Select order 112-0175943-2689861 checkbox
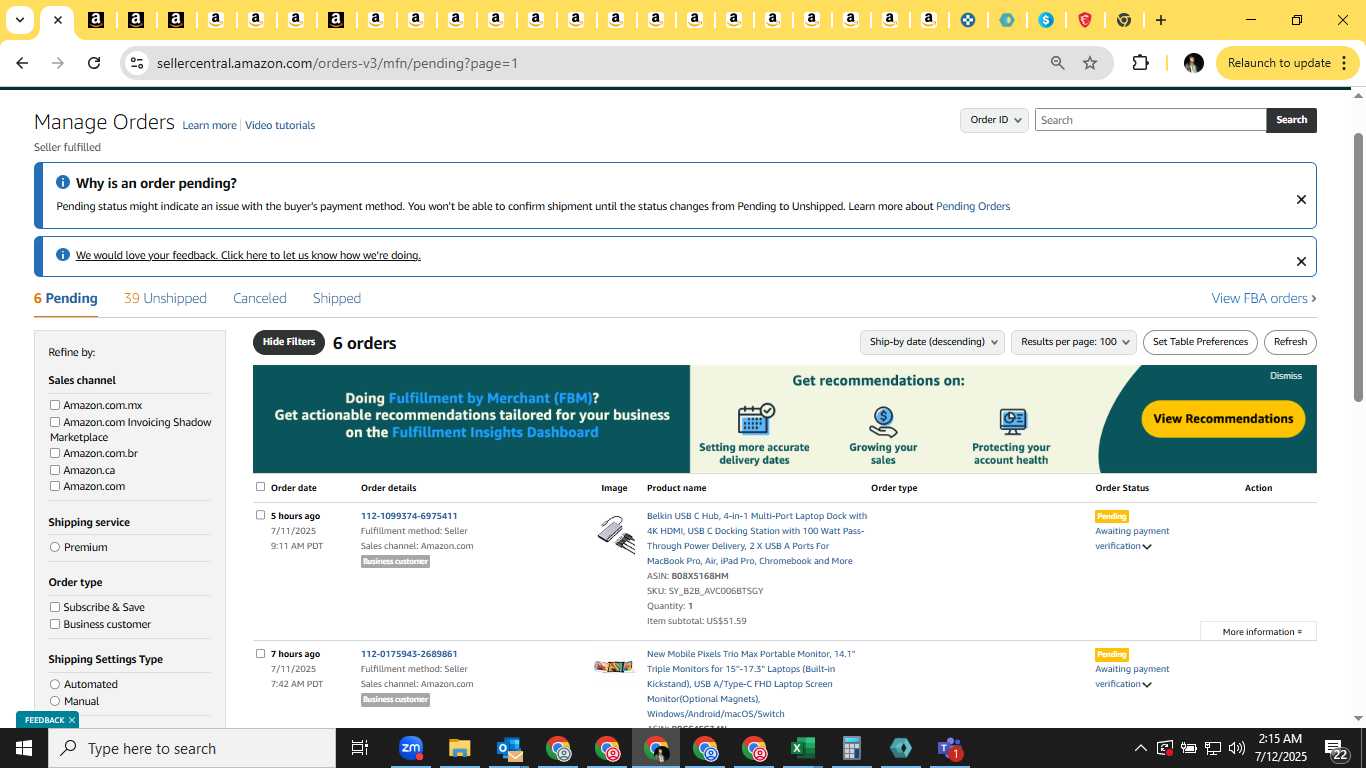This screenshot has width=1366, height=768. 261,653
